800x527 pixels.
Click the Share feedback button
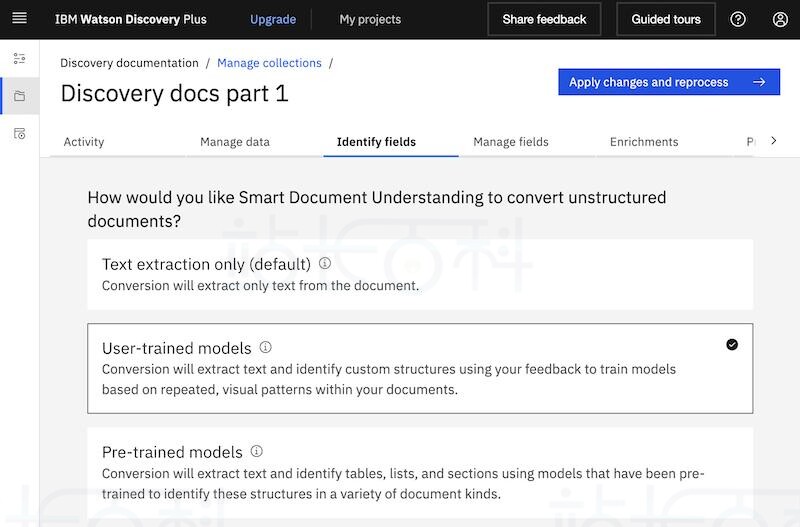tap(544, 19)
